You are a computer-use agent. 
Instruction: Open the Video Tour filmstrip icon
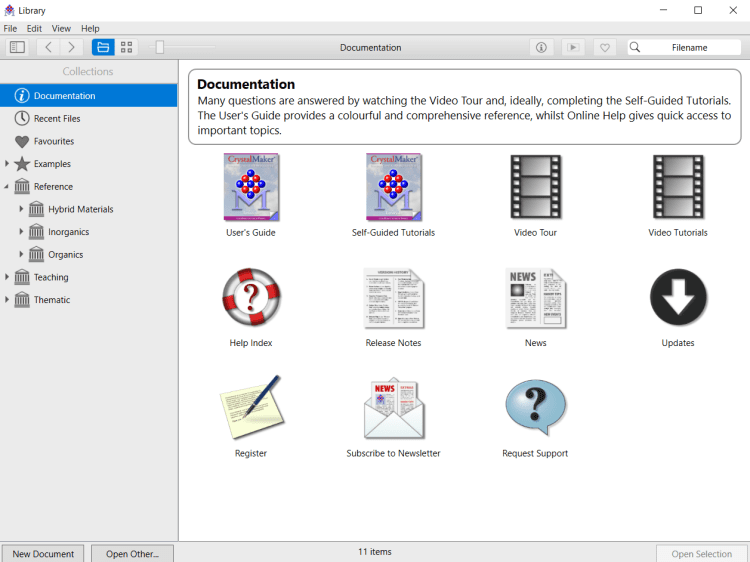coord(535,187)
